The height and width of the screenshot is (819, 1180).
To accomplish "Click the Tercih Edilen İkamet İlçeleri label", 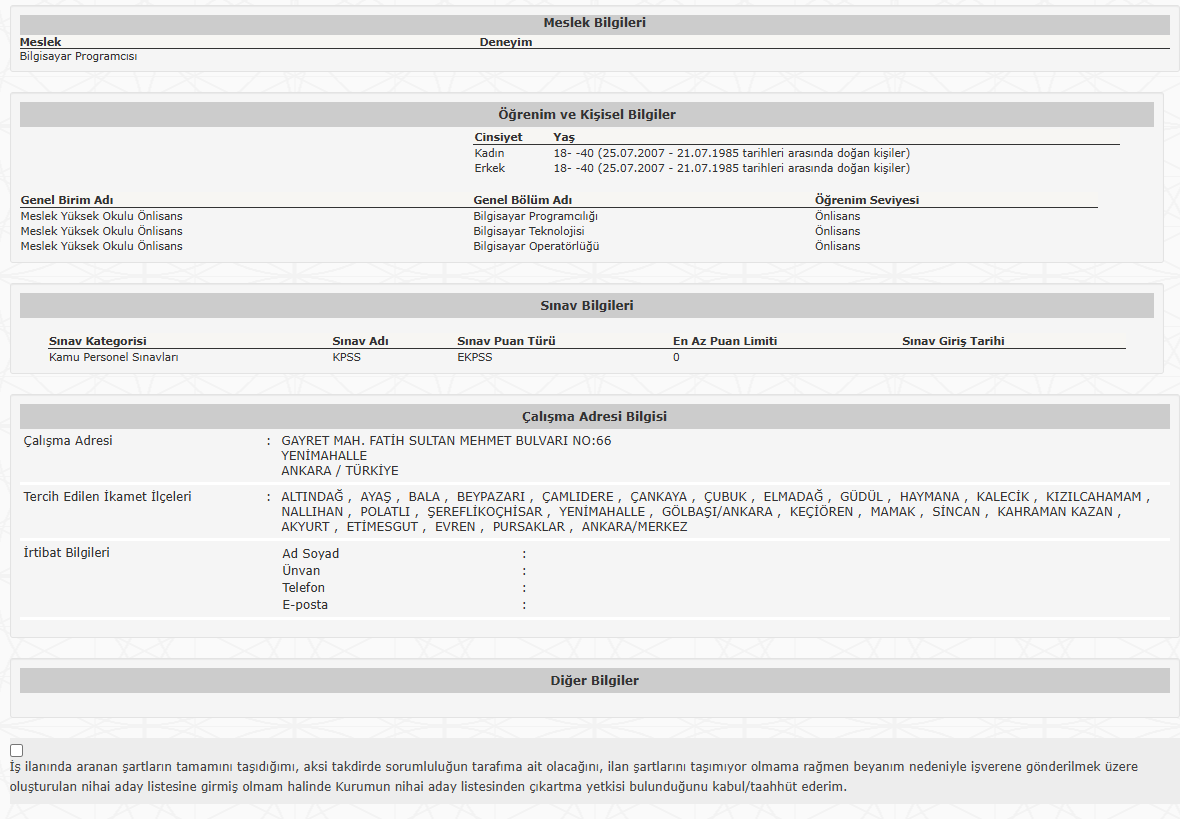I will [x=107, y=497].
